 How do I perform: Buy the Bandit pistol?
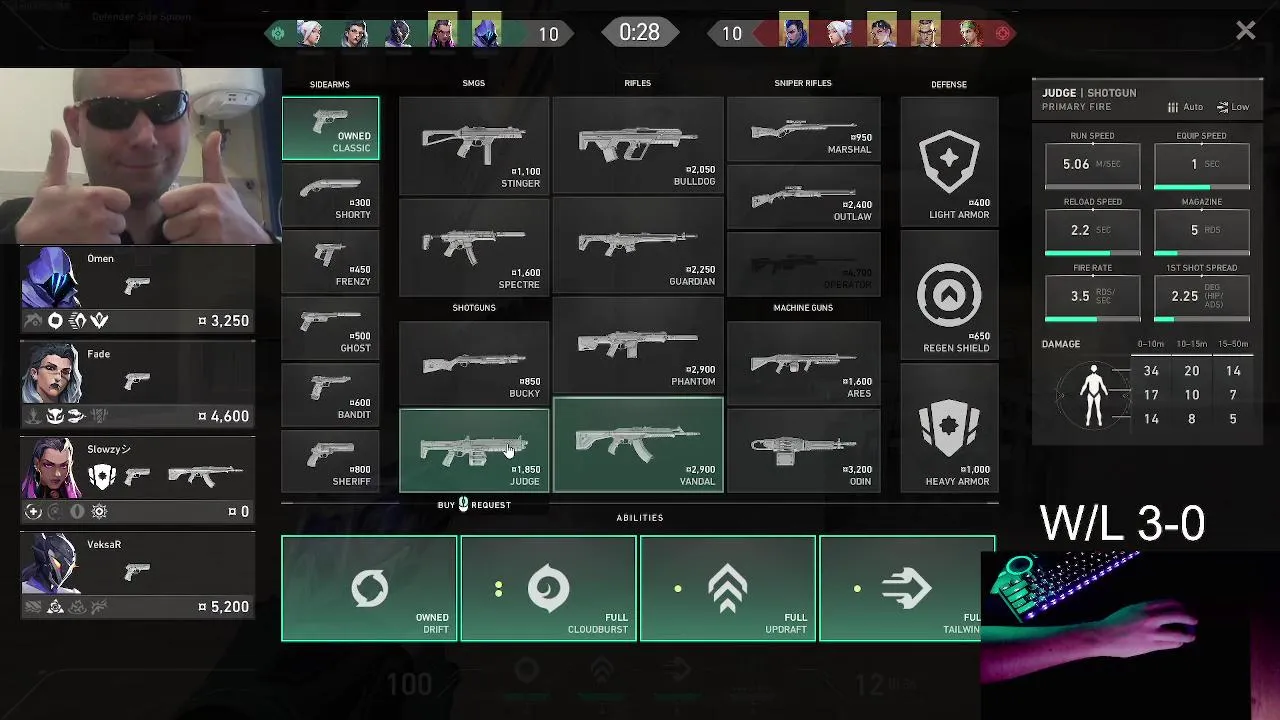(330, 394)
